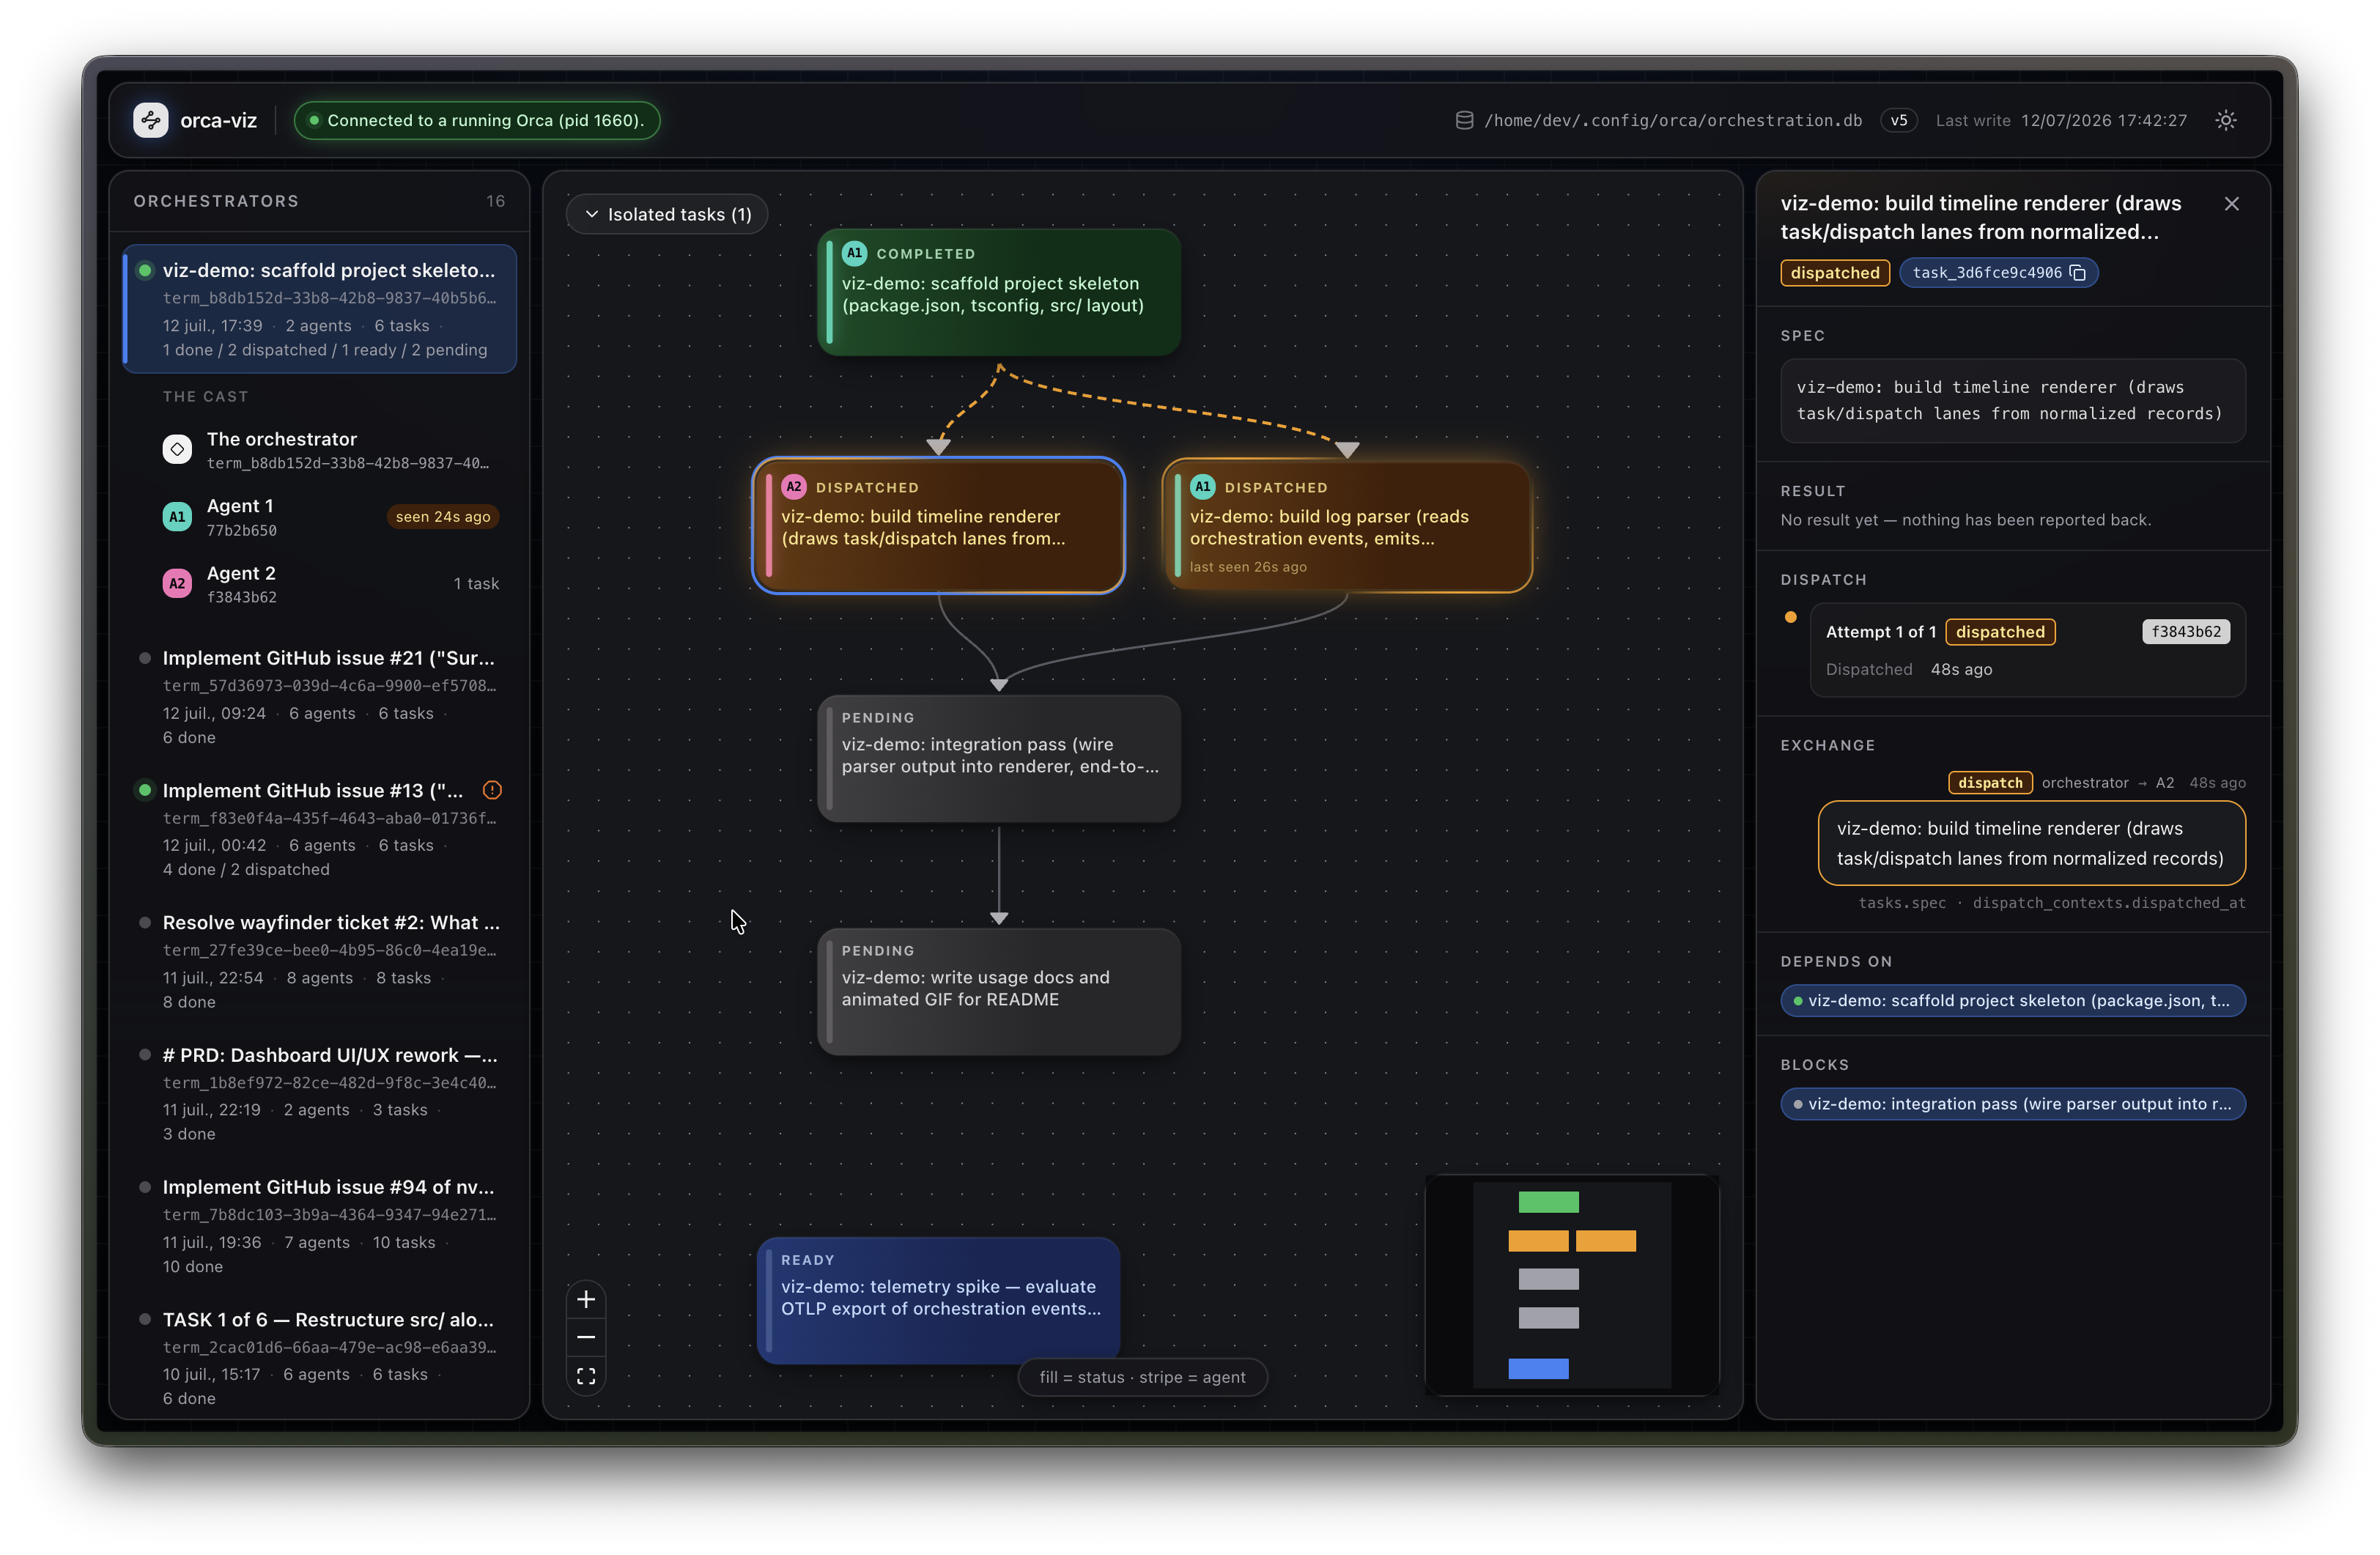Zoom out on the graph canvas

(586, 1337)
